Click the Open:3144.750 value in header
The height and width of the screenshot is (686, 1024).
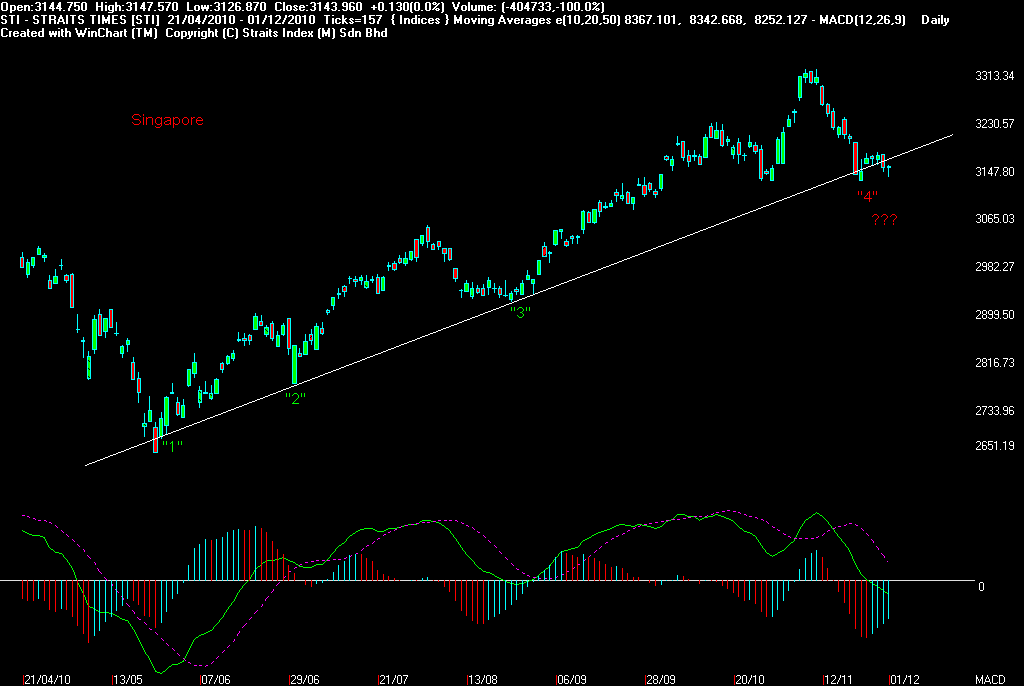(x=44, y=7)
